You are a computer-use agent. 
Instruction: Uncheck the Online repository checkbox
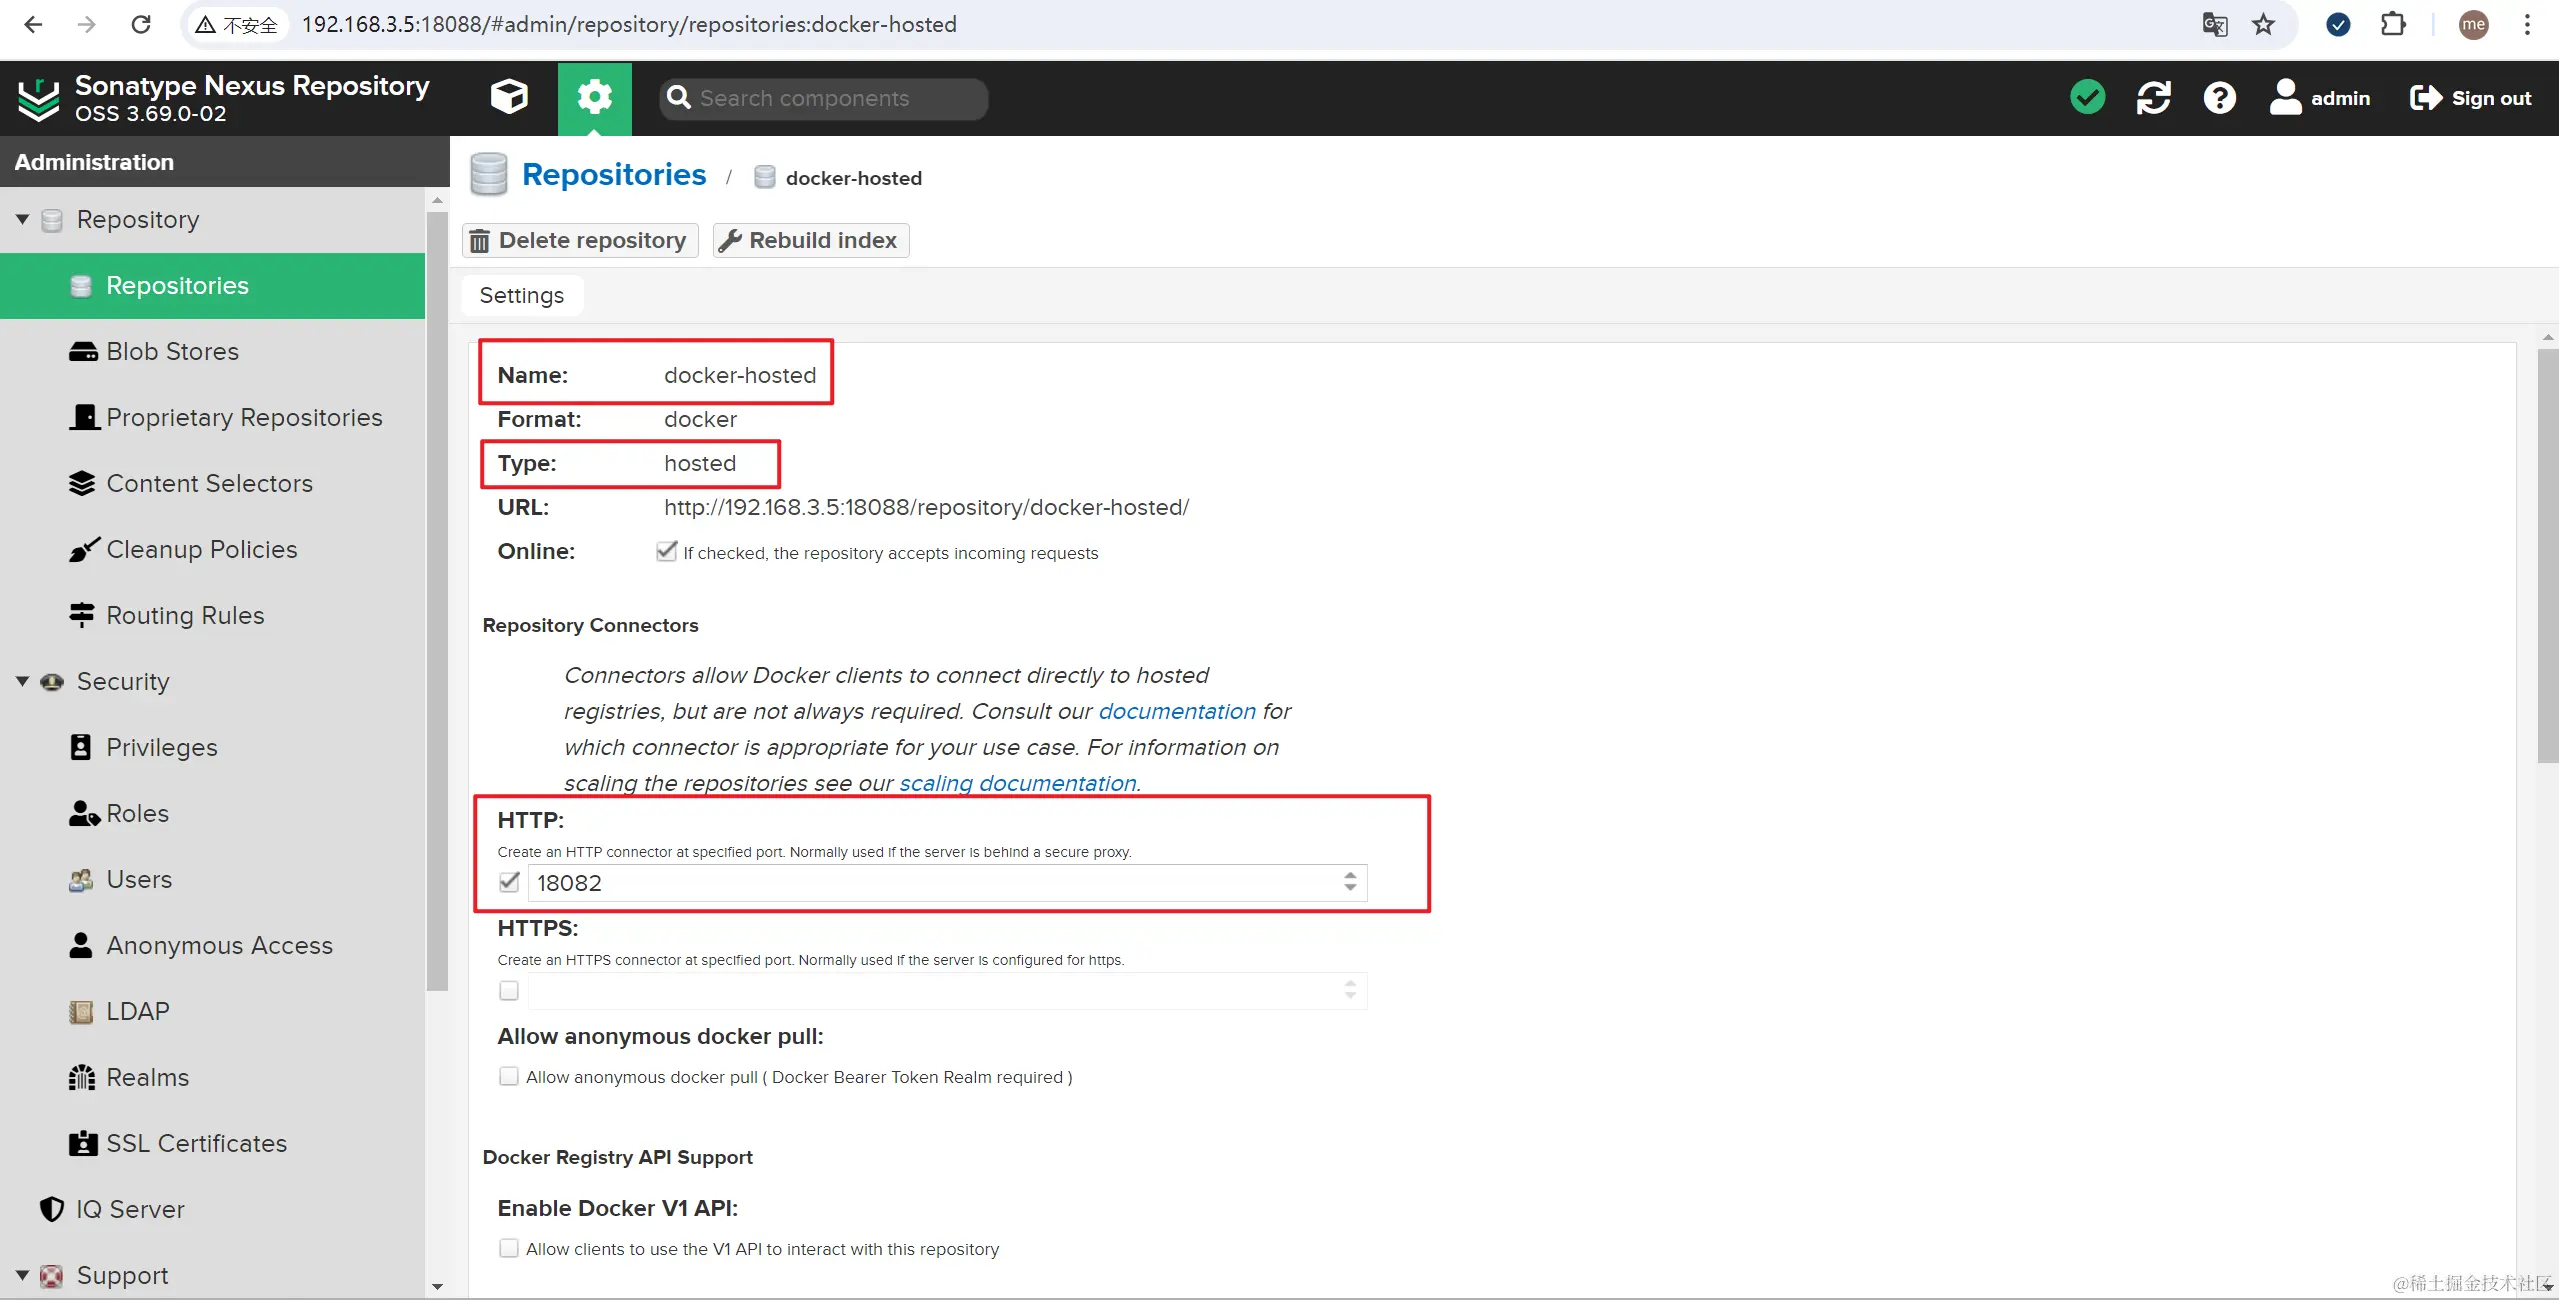(x=666, y=551)
